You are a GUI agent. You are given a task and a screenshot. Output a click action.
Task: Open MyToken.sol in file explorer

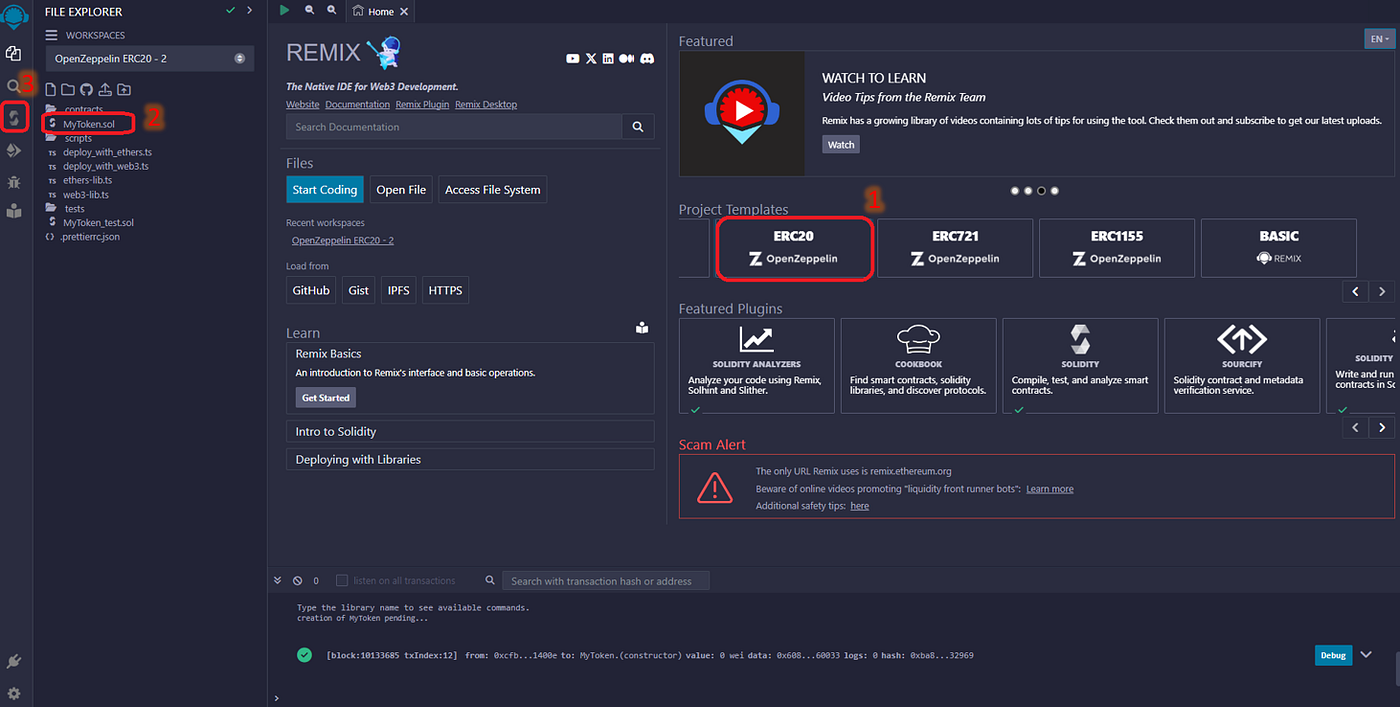click(x=88, y=124)
